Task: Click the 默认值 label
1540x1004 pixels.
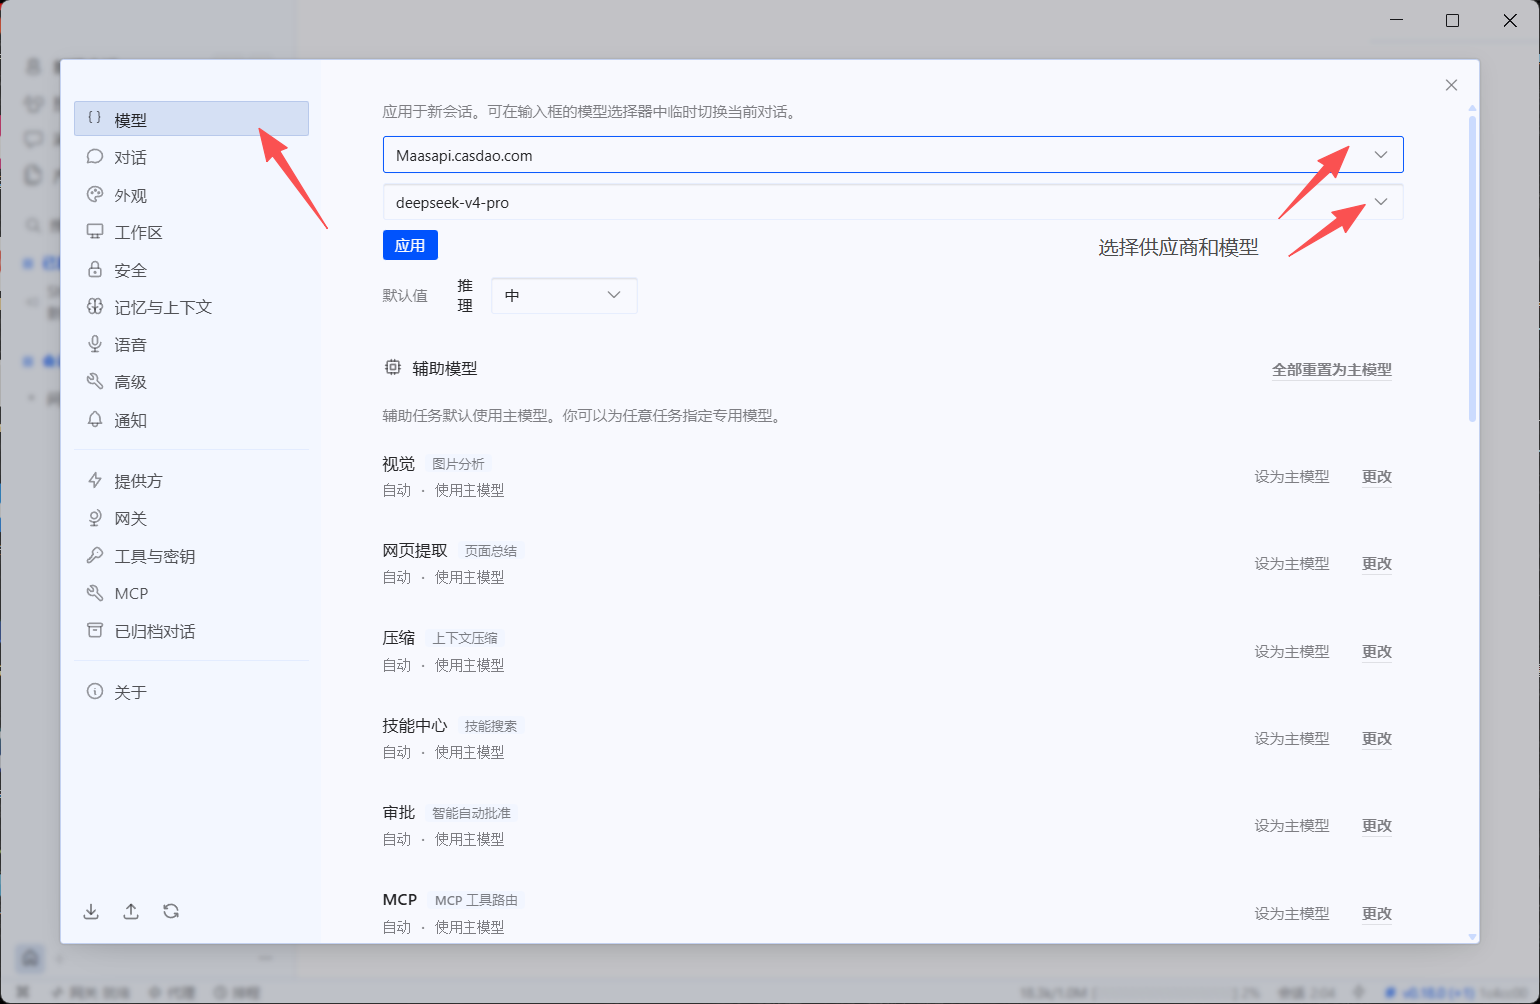Action: [405, 296]
